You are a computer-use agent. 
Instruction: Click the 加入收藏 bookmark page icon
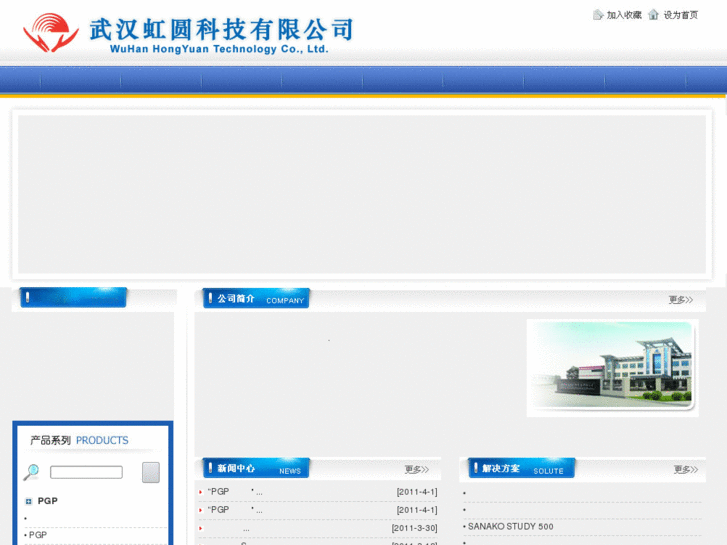(598, 15)
